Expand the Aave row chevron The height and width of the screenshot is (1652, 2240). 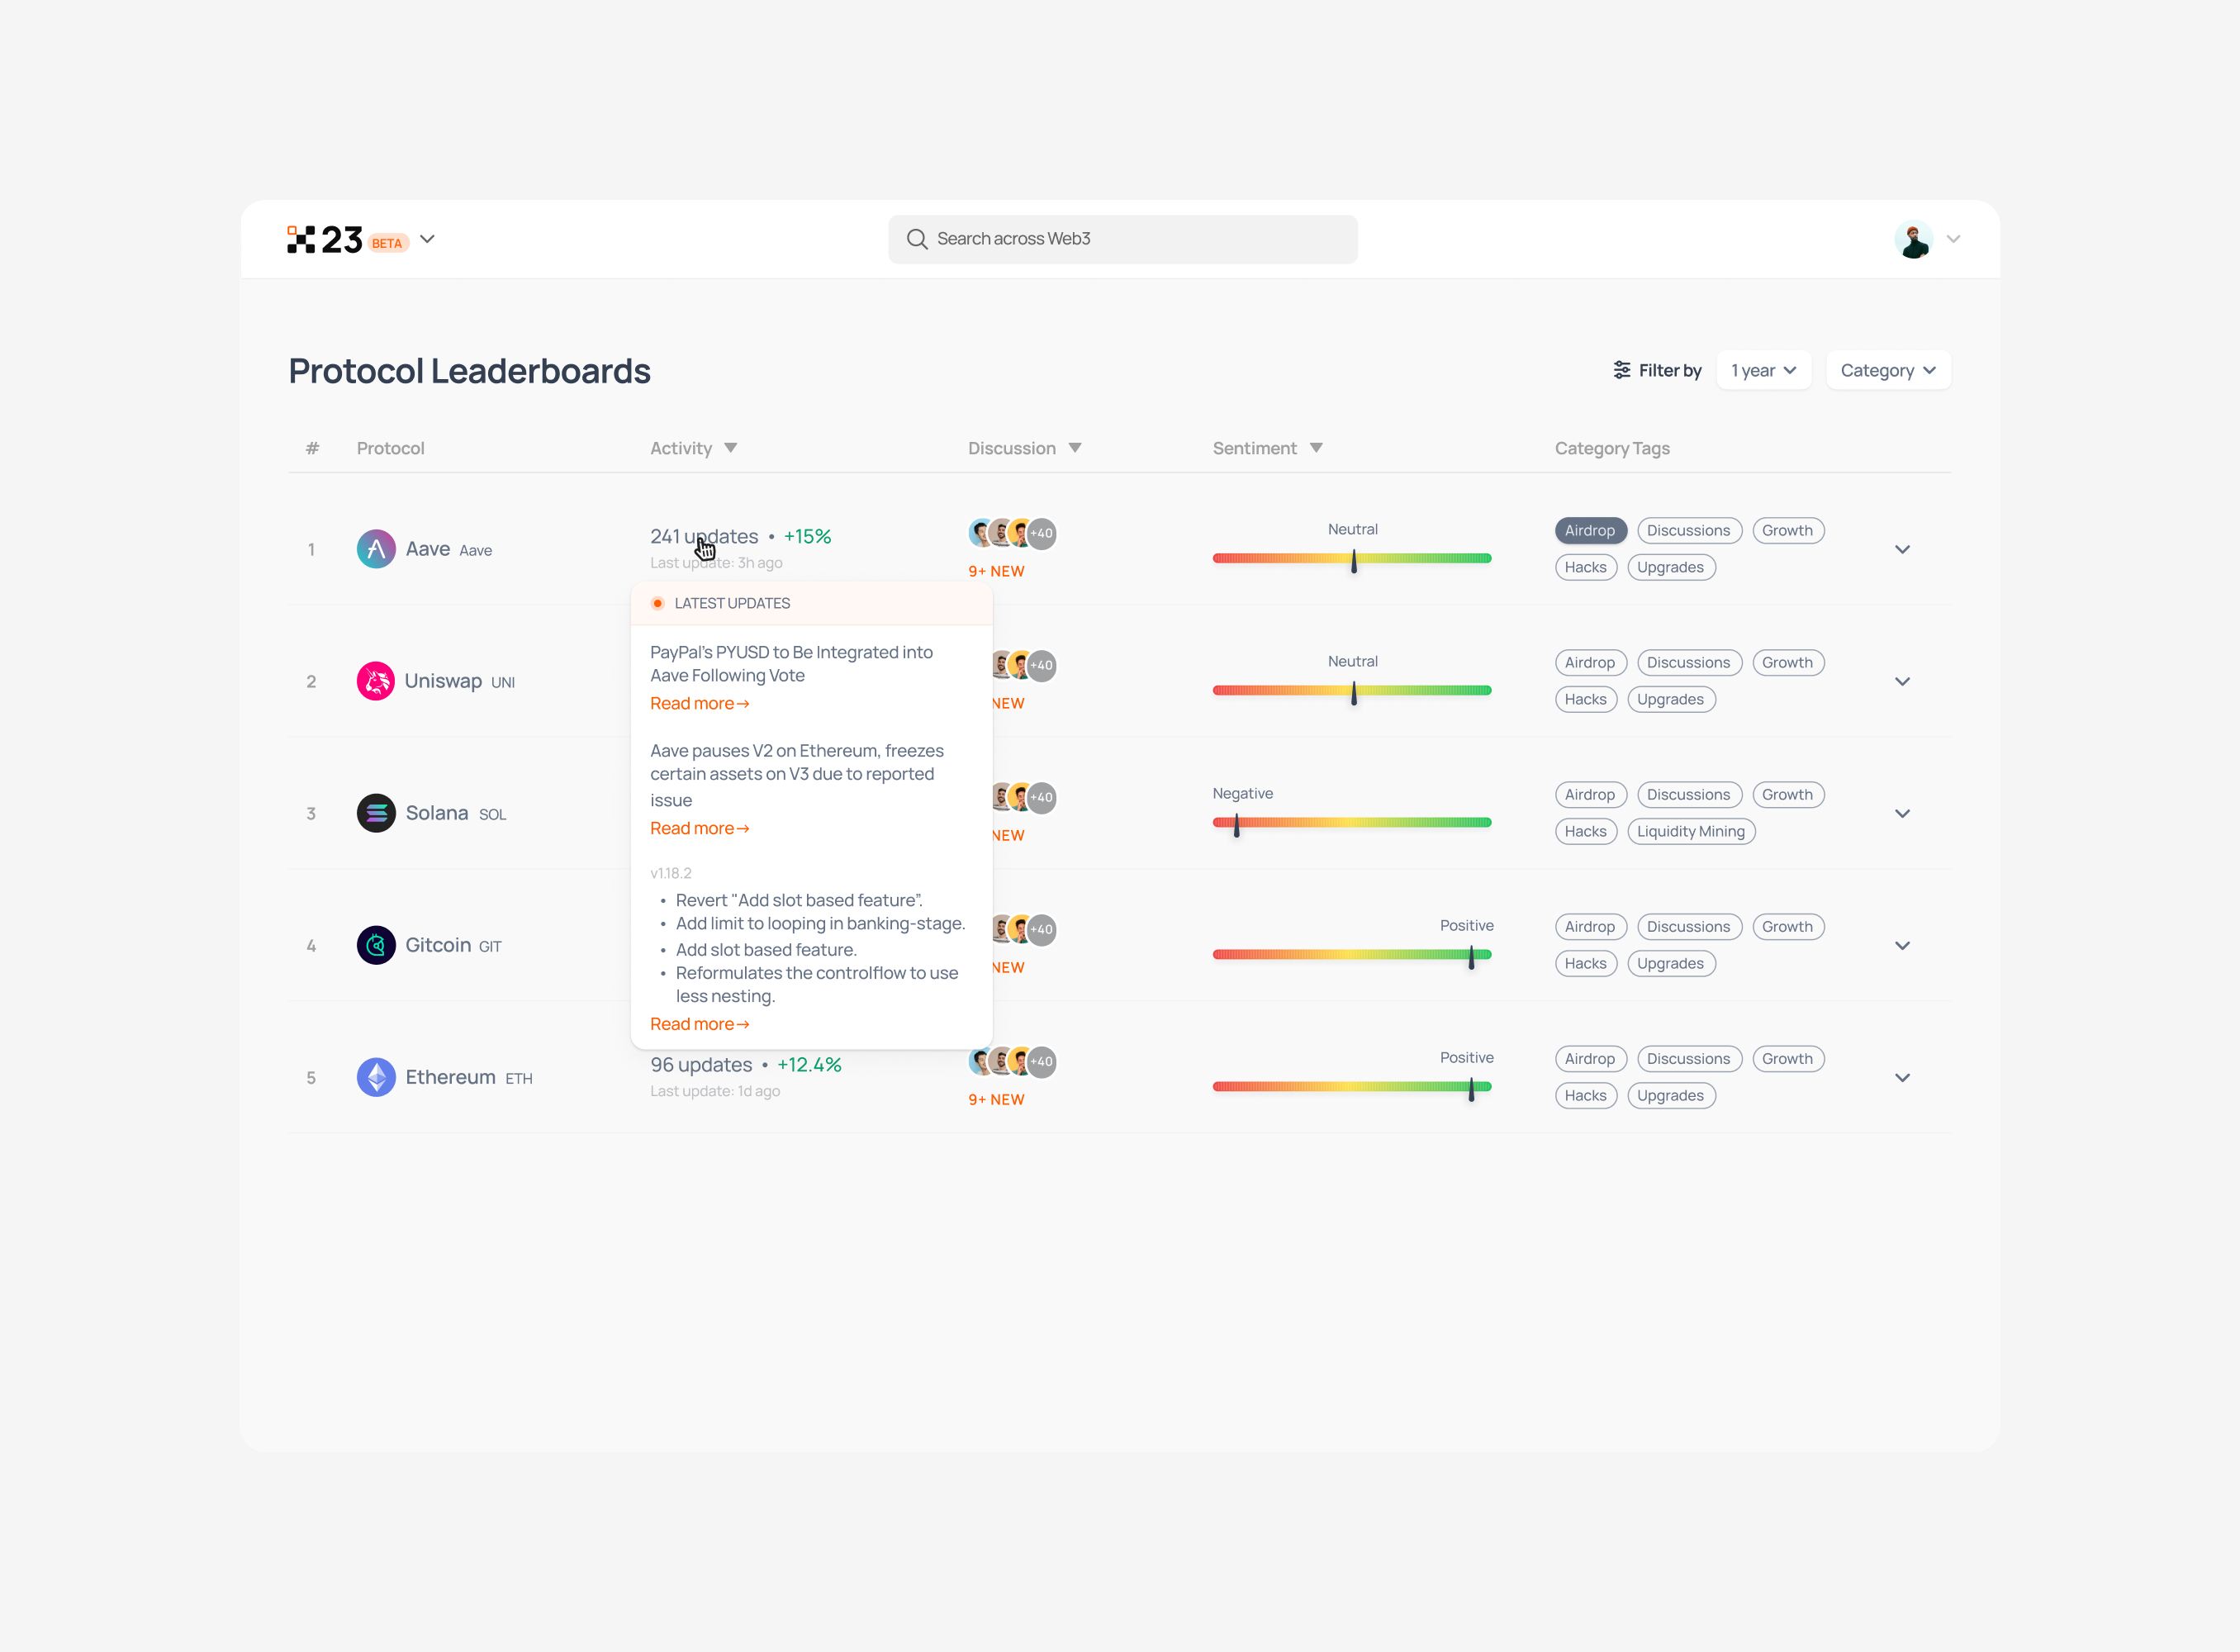tap(1902, 549)
